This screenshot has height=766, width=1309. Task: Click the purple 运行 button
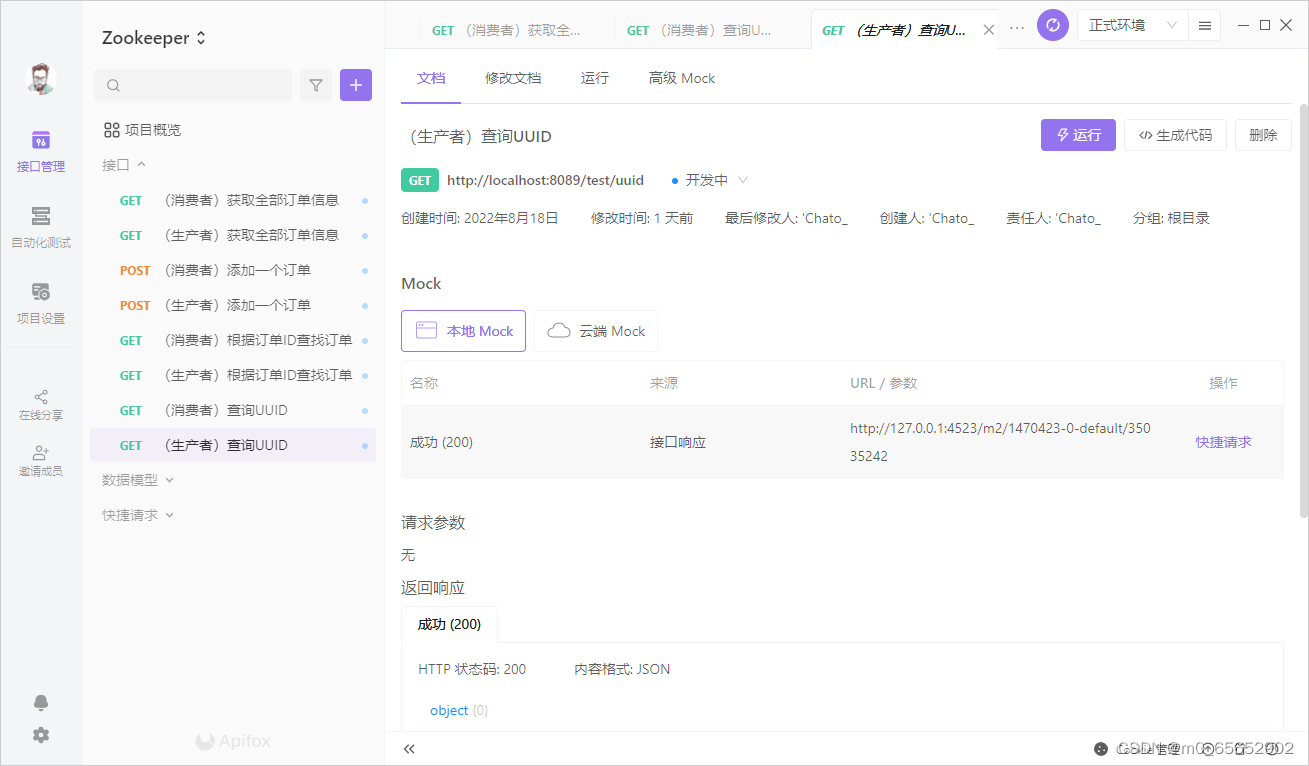pos(1078,135)
